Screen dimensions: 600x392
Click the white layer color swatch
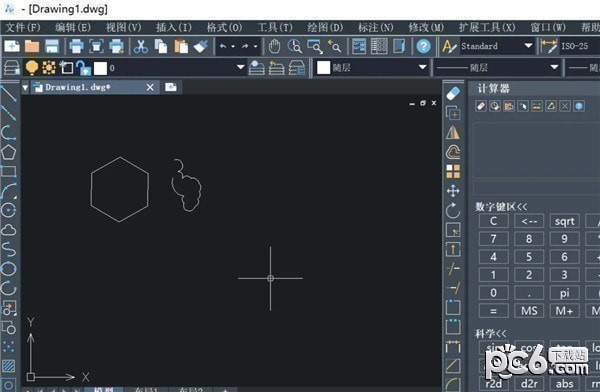point(101,68)
